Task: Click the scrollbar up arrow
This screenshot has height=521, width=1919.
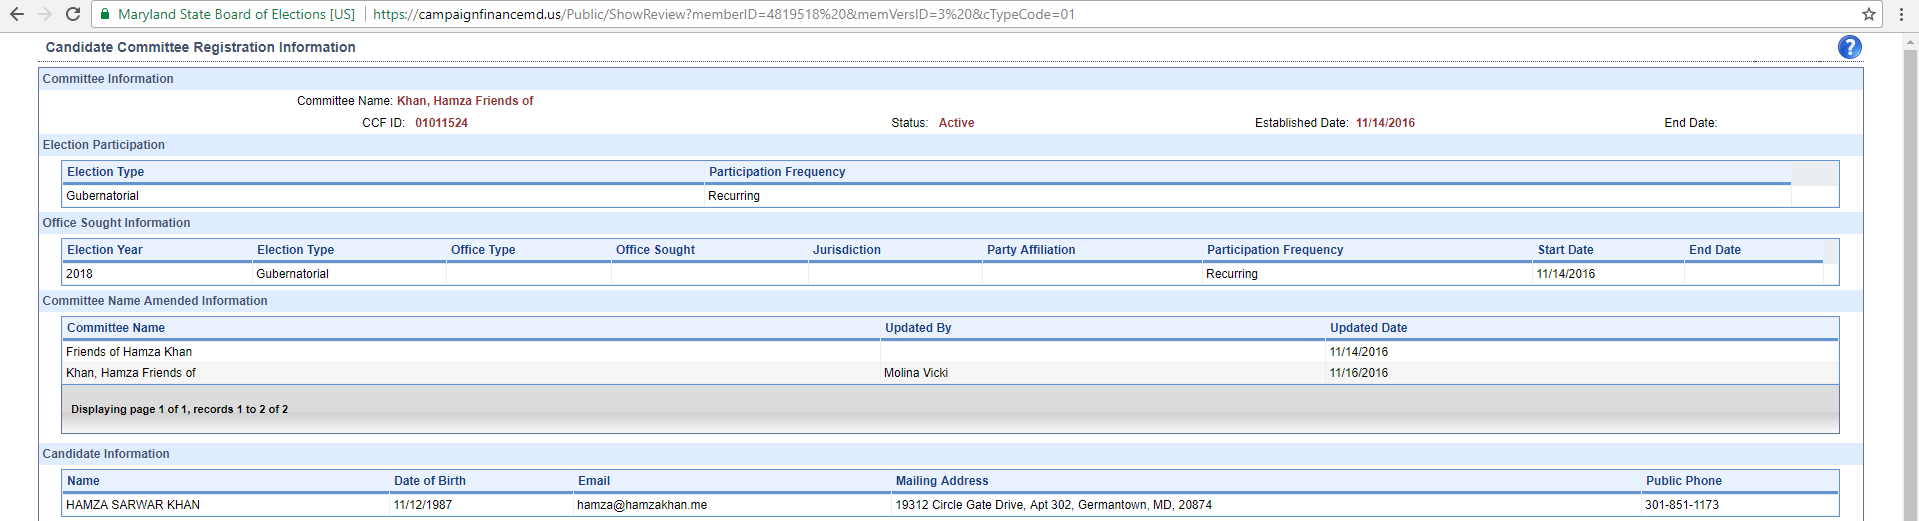Action: tap(1911, 42)
